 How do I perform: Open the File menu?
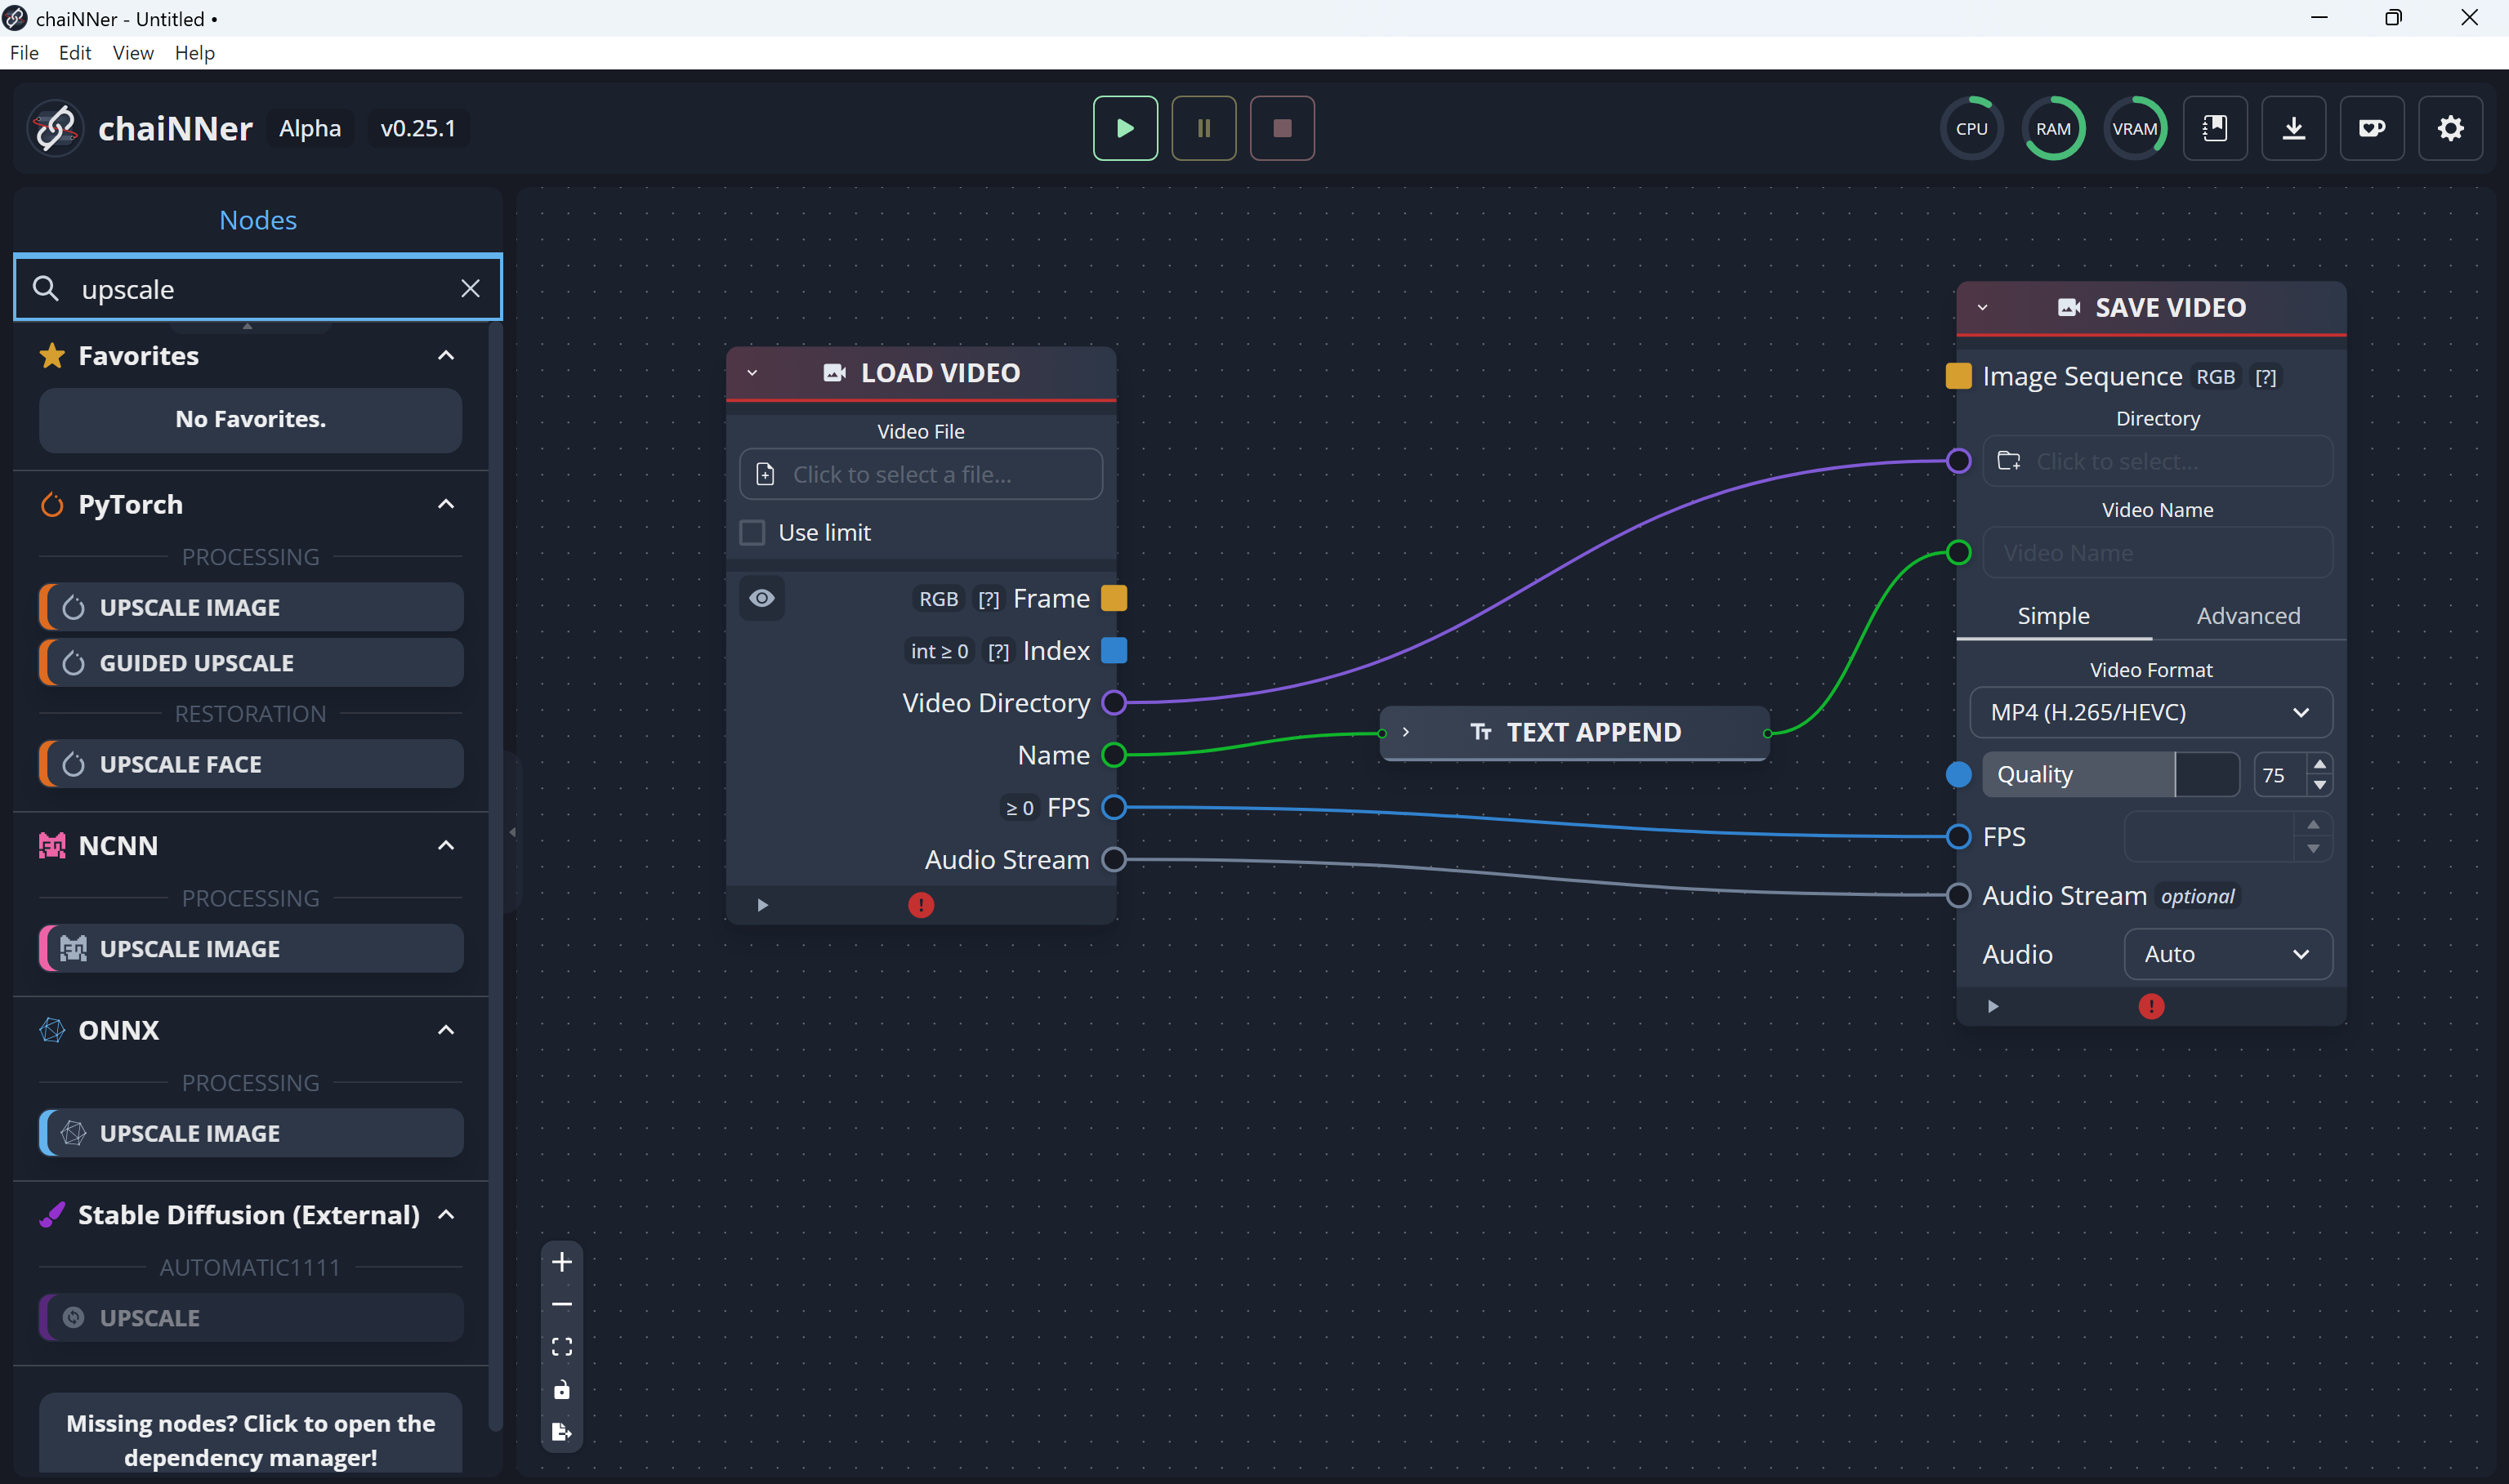24,53
